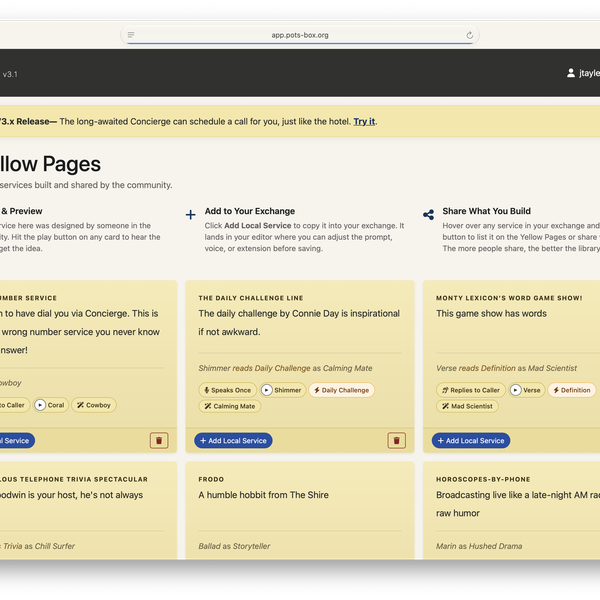Click the Mad Scientist persona tag

click(x=467, y=406)
